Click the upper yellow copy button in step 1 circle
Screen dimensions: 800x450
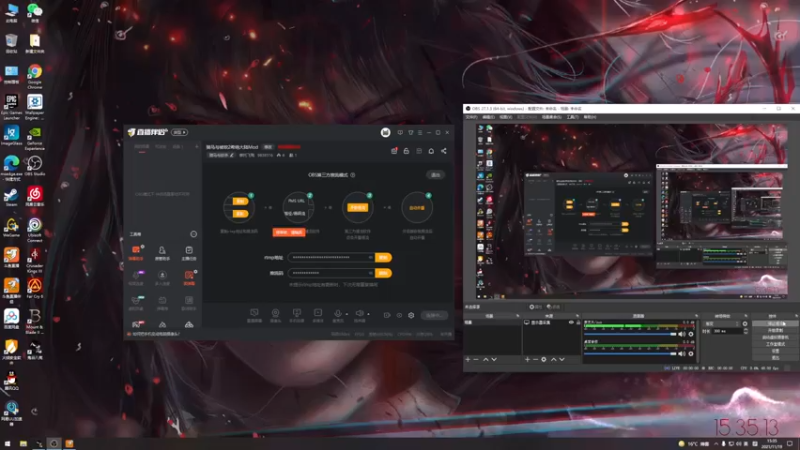point(240,202)
